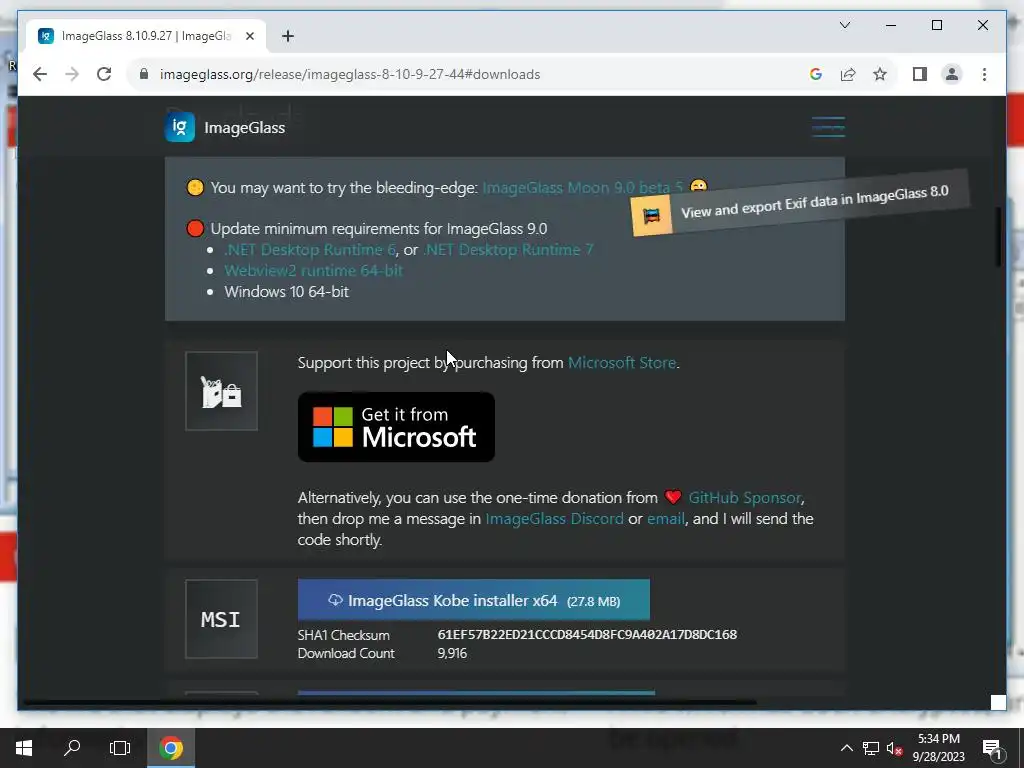1024x768 pixels.
Task: Open .NET Desktop Runtime 7 link
Action: click(508, 249)
